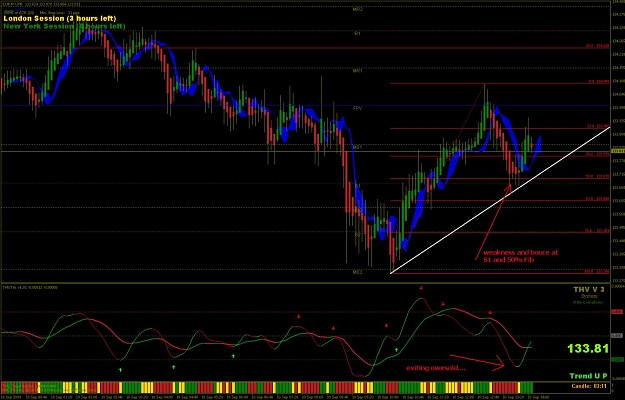Select the white ascending trendline

pos(500,200)
